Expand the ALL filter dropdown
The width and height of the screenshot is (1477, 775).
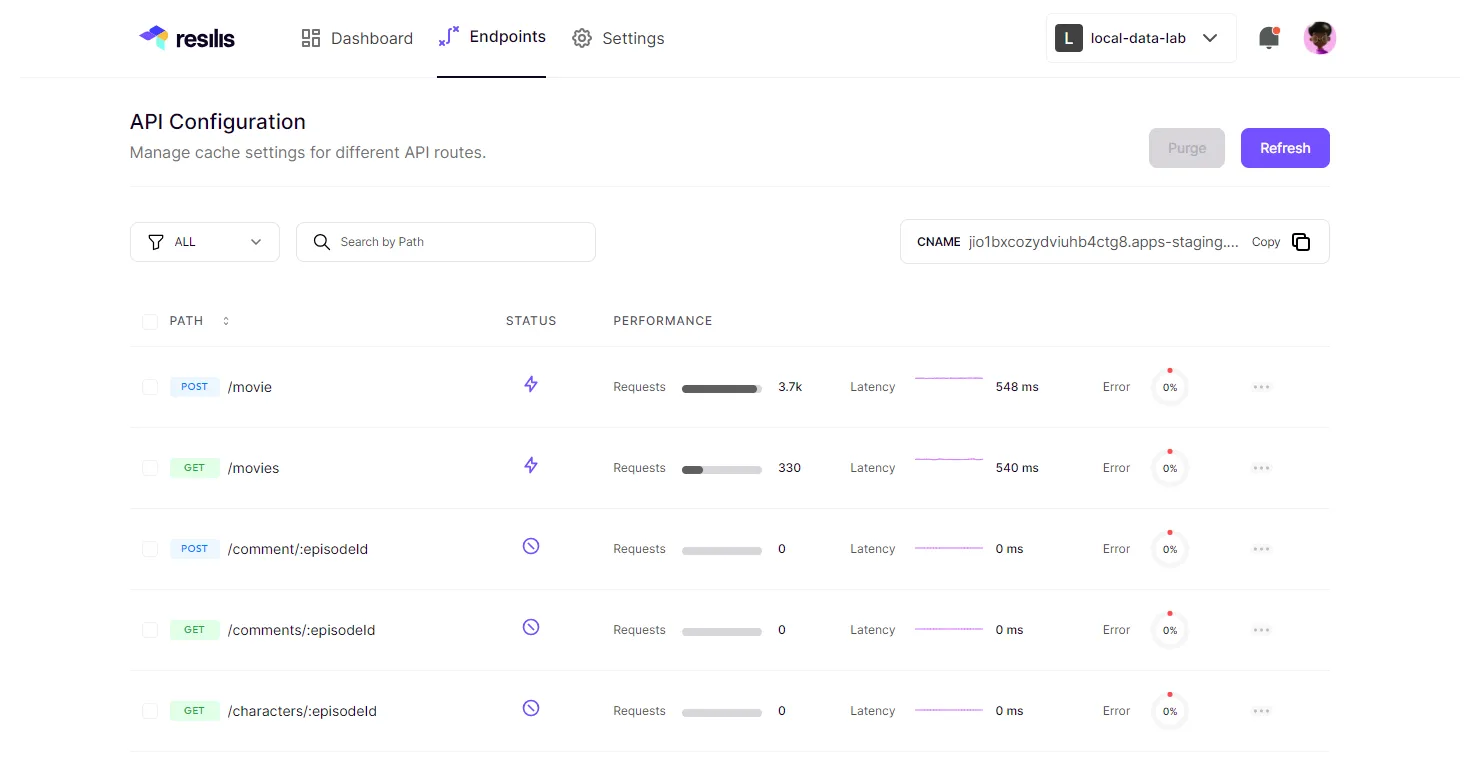(x=205, y=242)
